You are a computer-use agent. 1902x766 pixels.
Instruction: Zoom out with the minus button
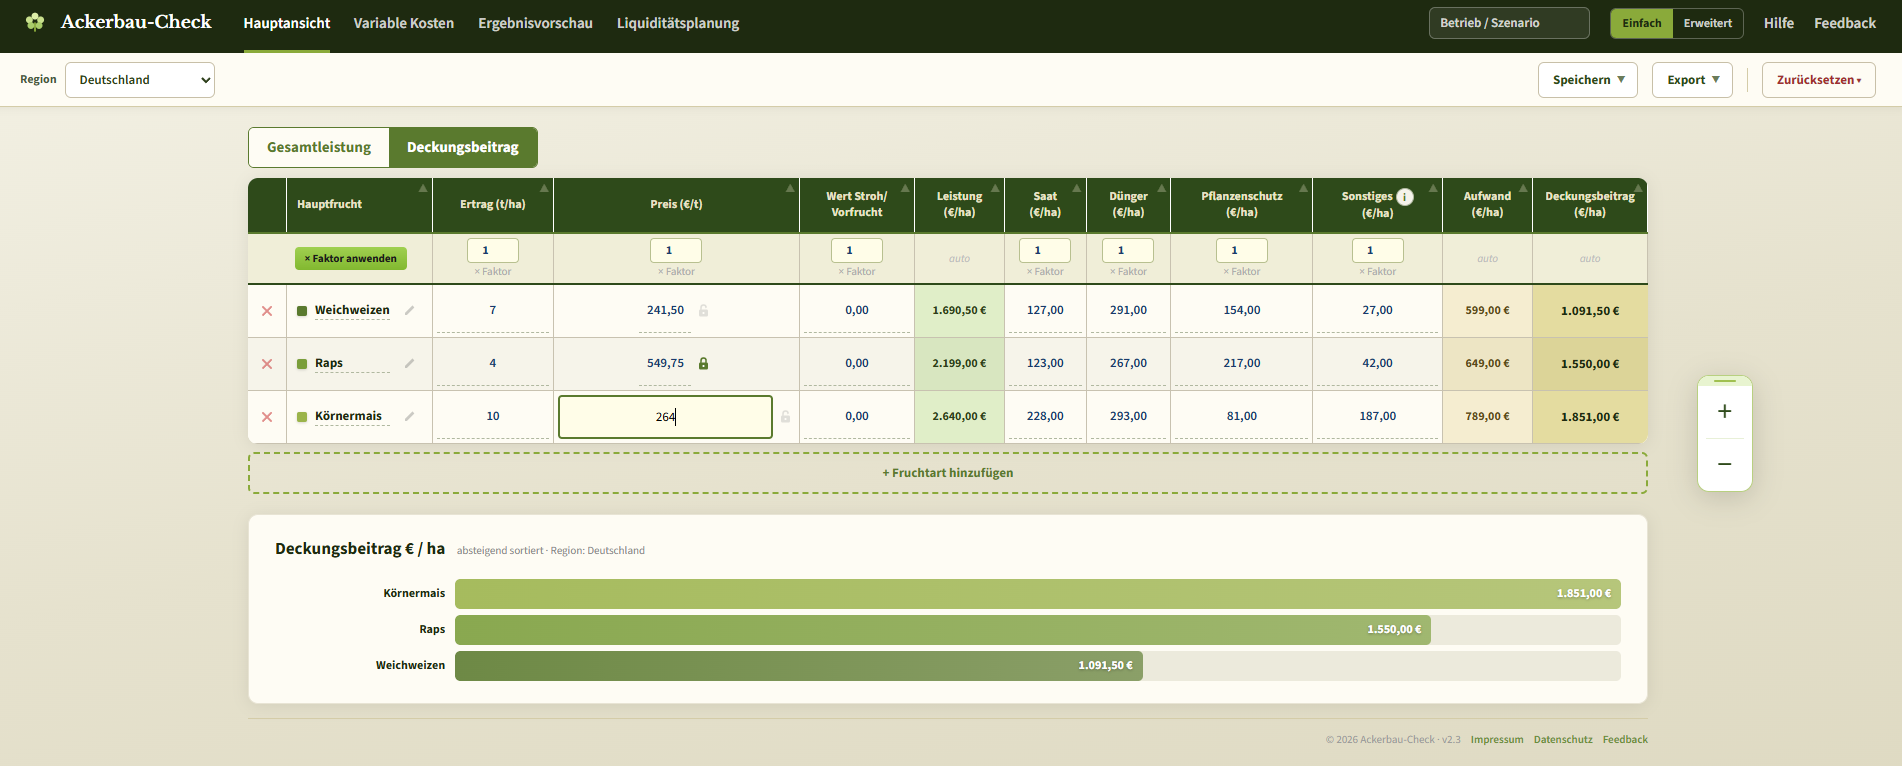coord(1724,464)
